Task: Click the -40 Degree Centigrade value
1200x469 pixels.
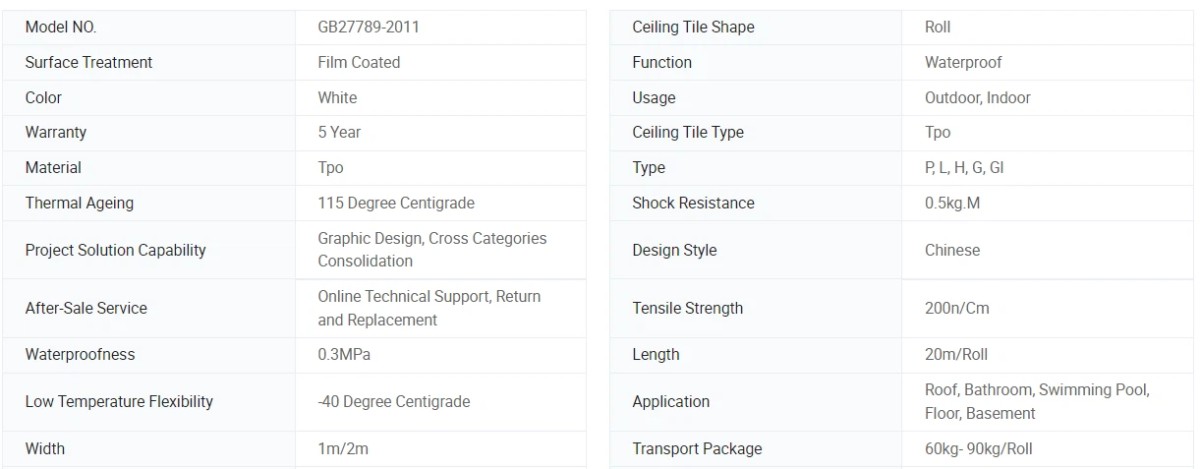Action: coord(394,401)
